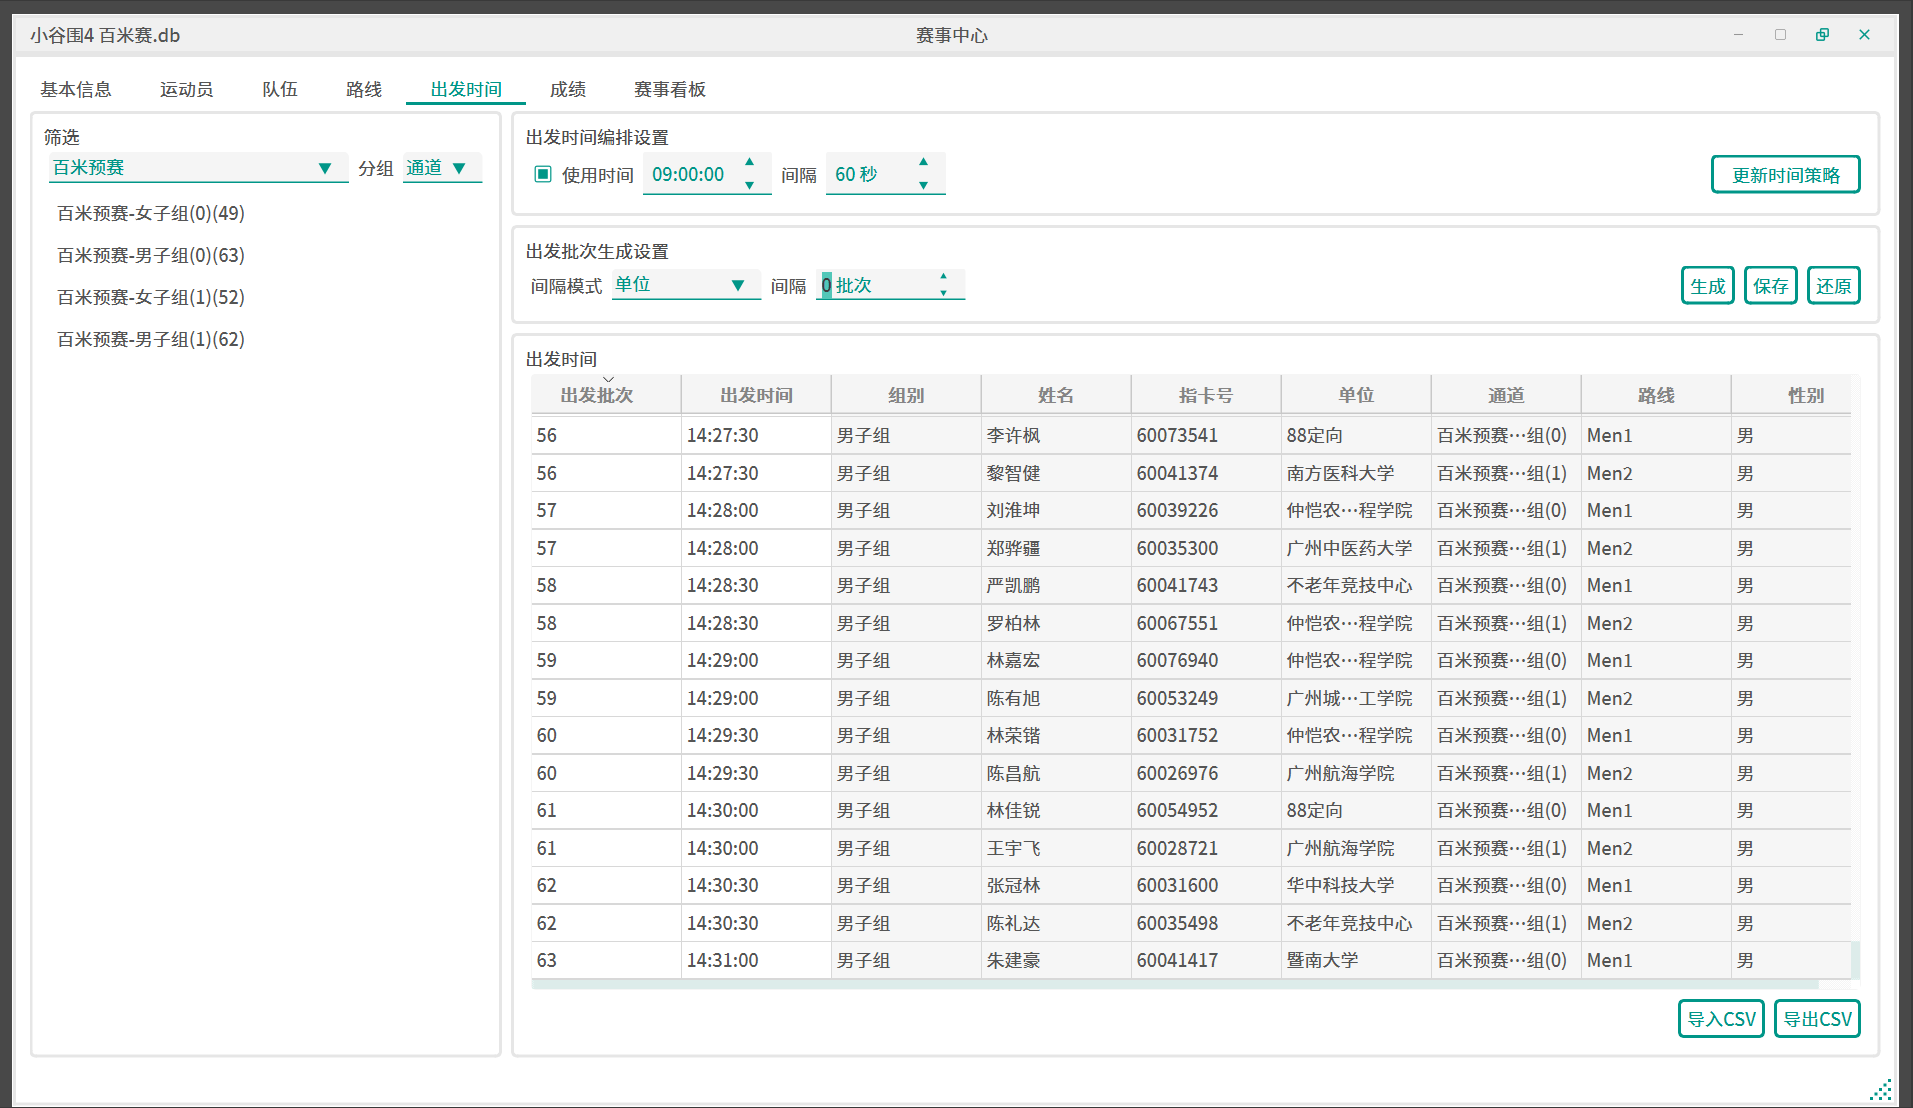Open the 赛事看板 tab

669,90
